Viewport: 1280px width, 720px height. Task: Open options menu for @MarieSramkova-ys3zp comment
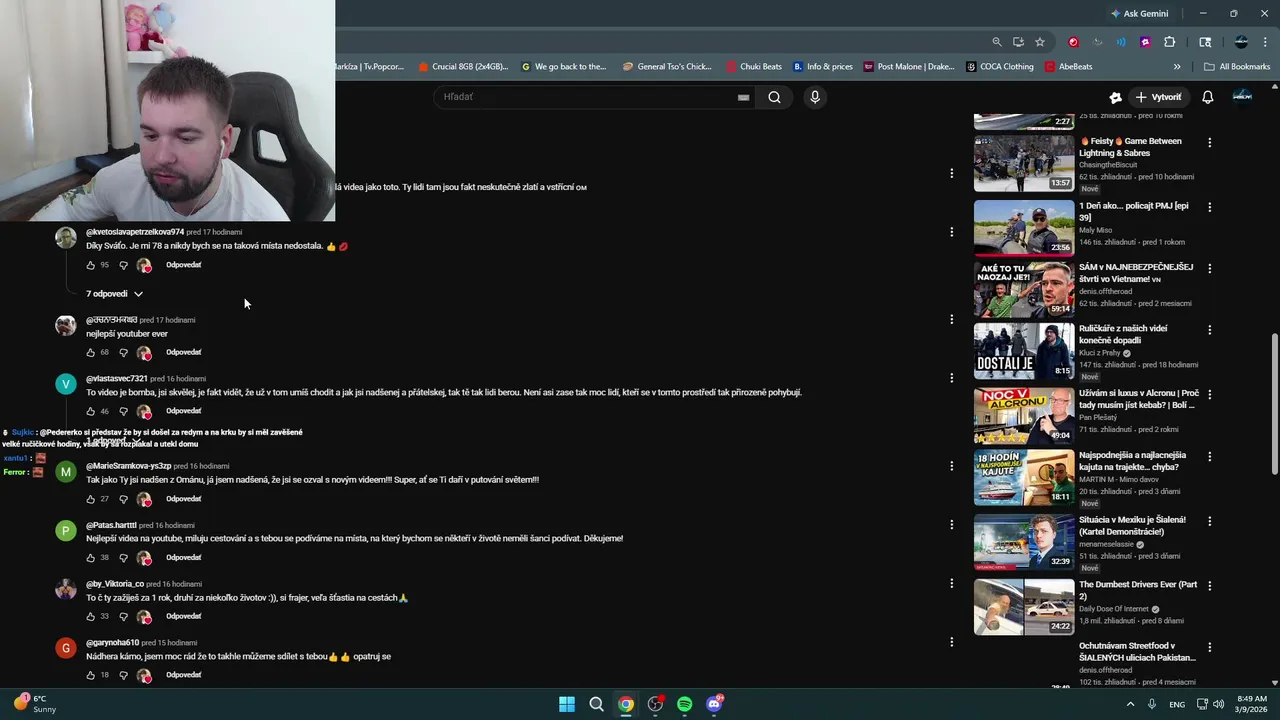951,466
